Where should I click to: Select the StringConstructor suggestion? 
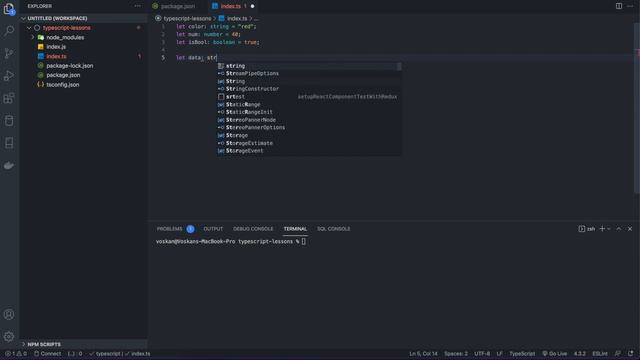pyautogui.click(x=309, y=89)
